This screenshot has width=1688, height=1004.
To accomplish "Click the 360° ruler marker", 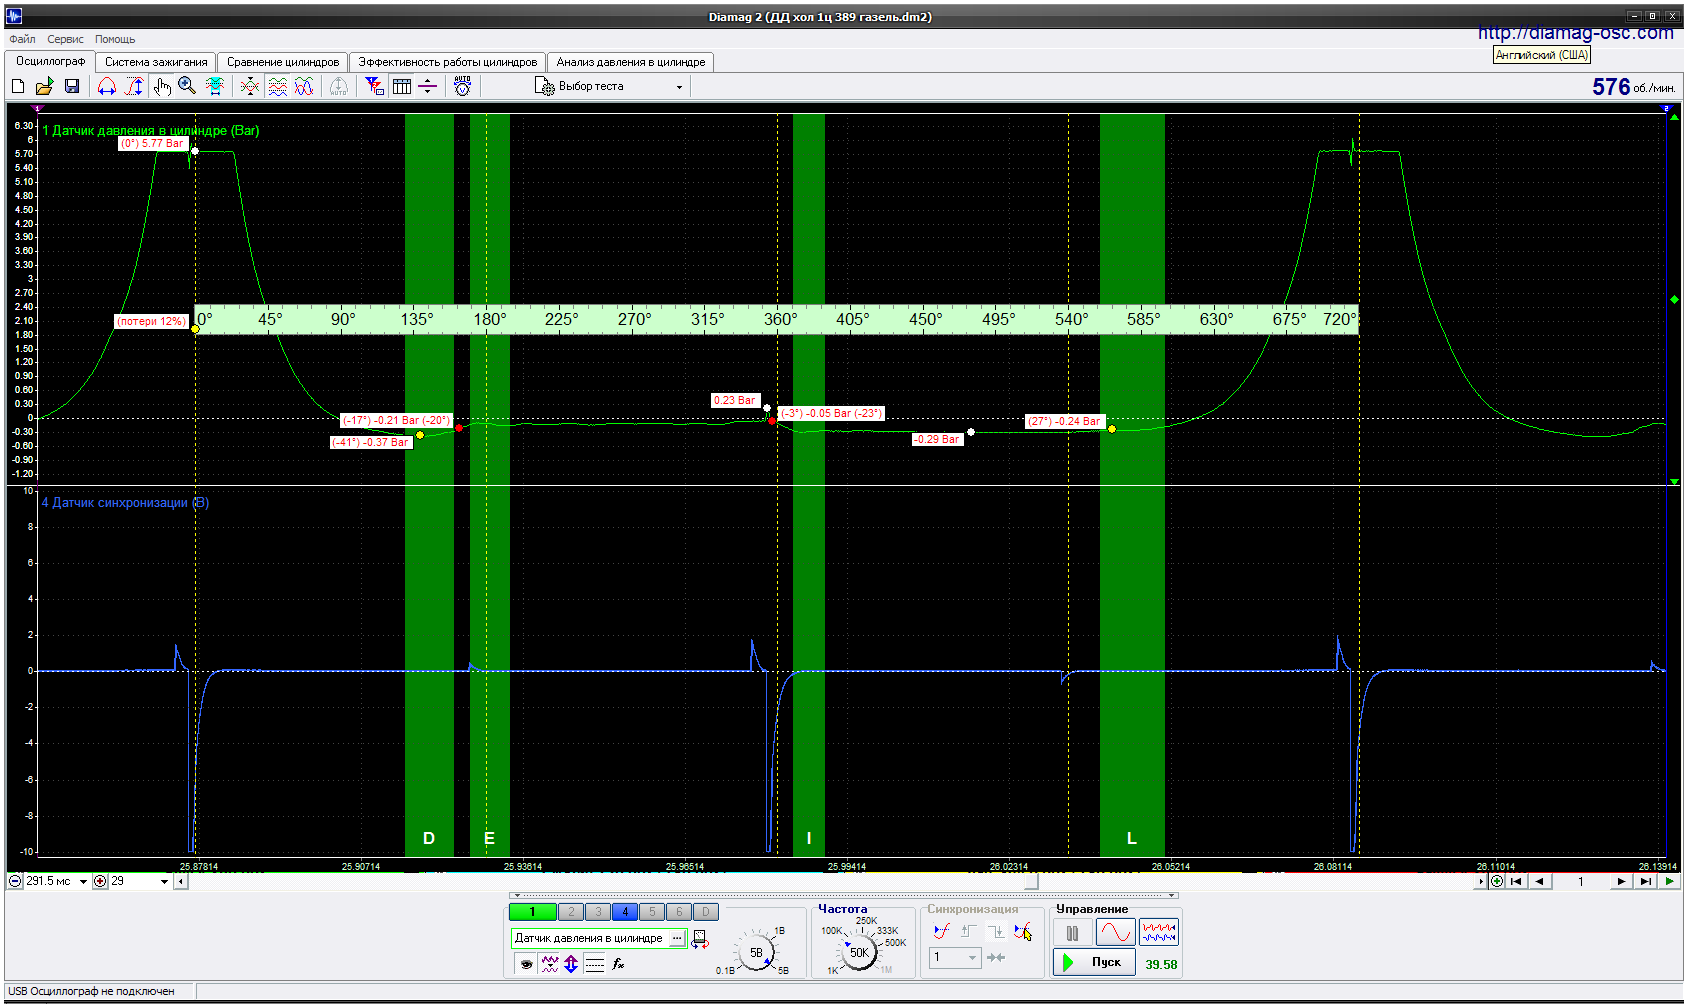I will coord(780,319).
